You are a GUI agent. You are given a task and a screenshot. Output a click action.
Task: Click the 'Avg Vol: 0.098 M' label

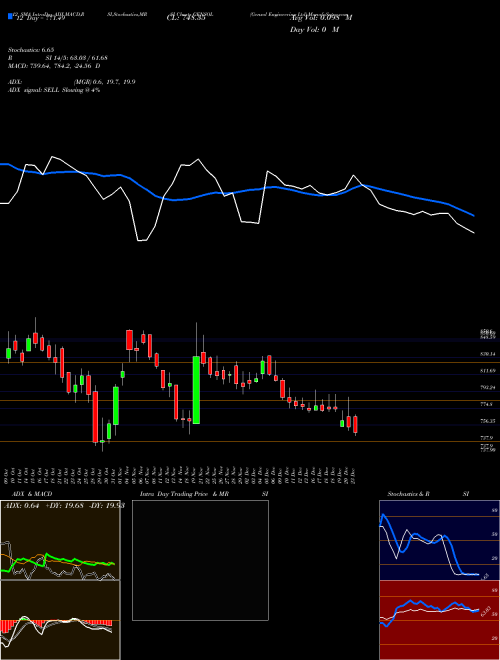[321, 18]
